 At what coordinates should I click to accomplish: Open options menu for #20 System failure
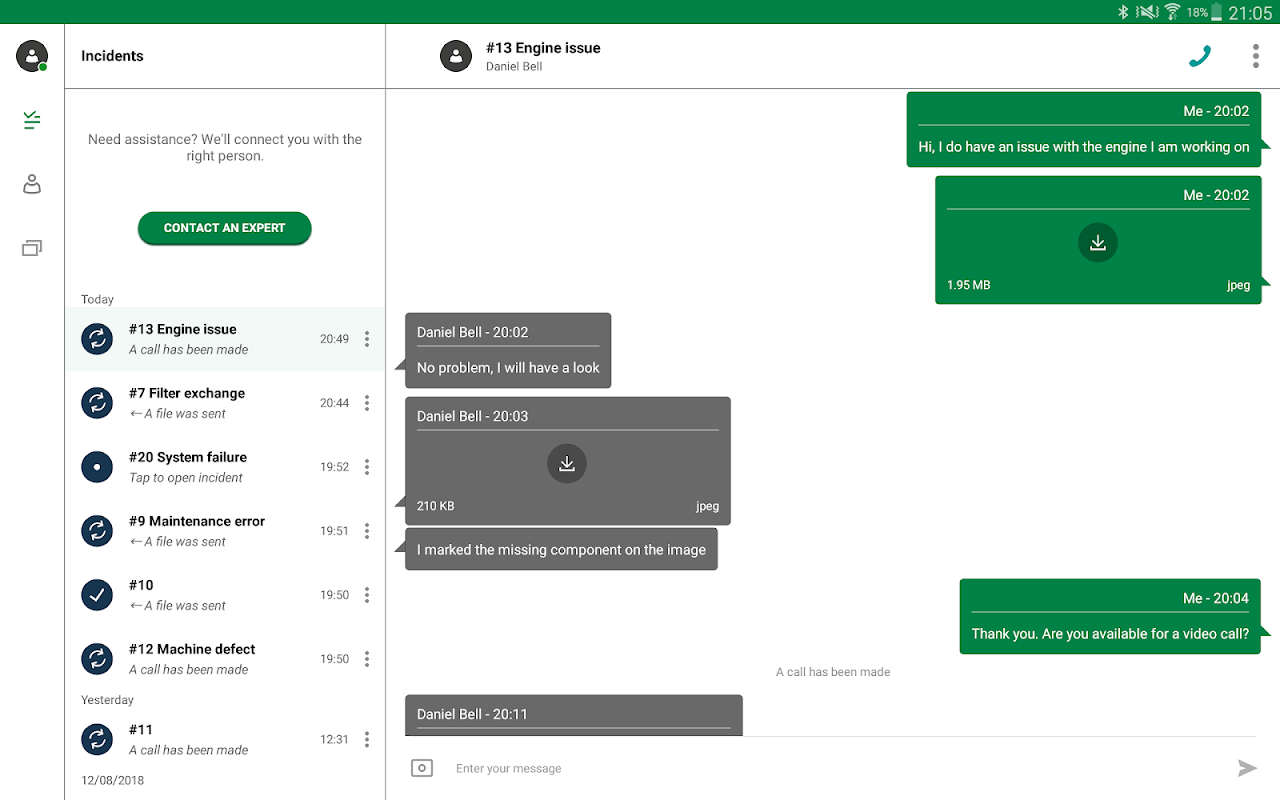click(367, 467)
